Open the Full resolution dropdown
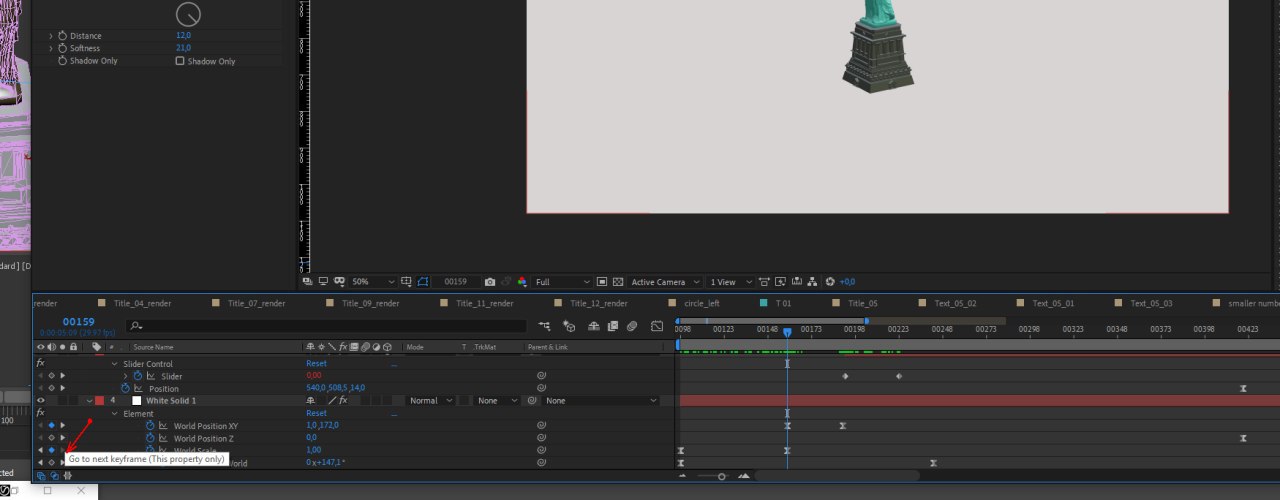Viewport: 1280px width, 500px height. 562,282
